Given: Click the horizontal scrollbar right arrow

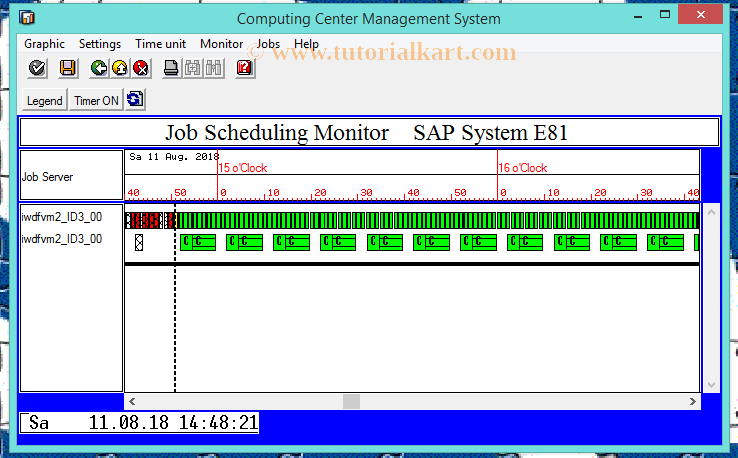Looking at the screenshot, I should point(692,402).
